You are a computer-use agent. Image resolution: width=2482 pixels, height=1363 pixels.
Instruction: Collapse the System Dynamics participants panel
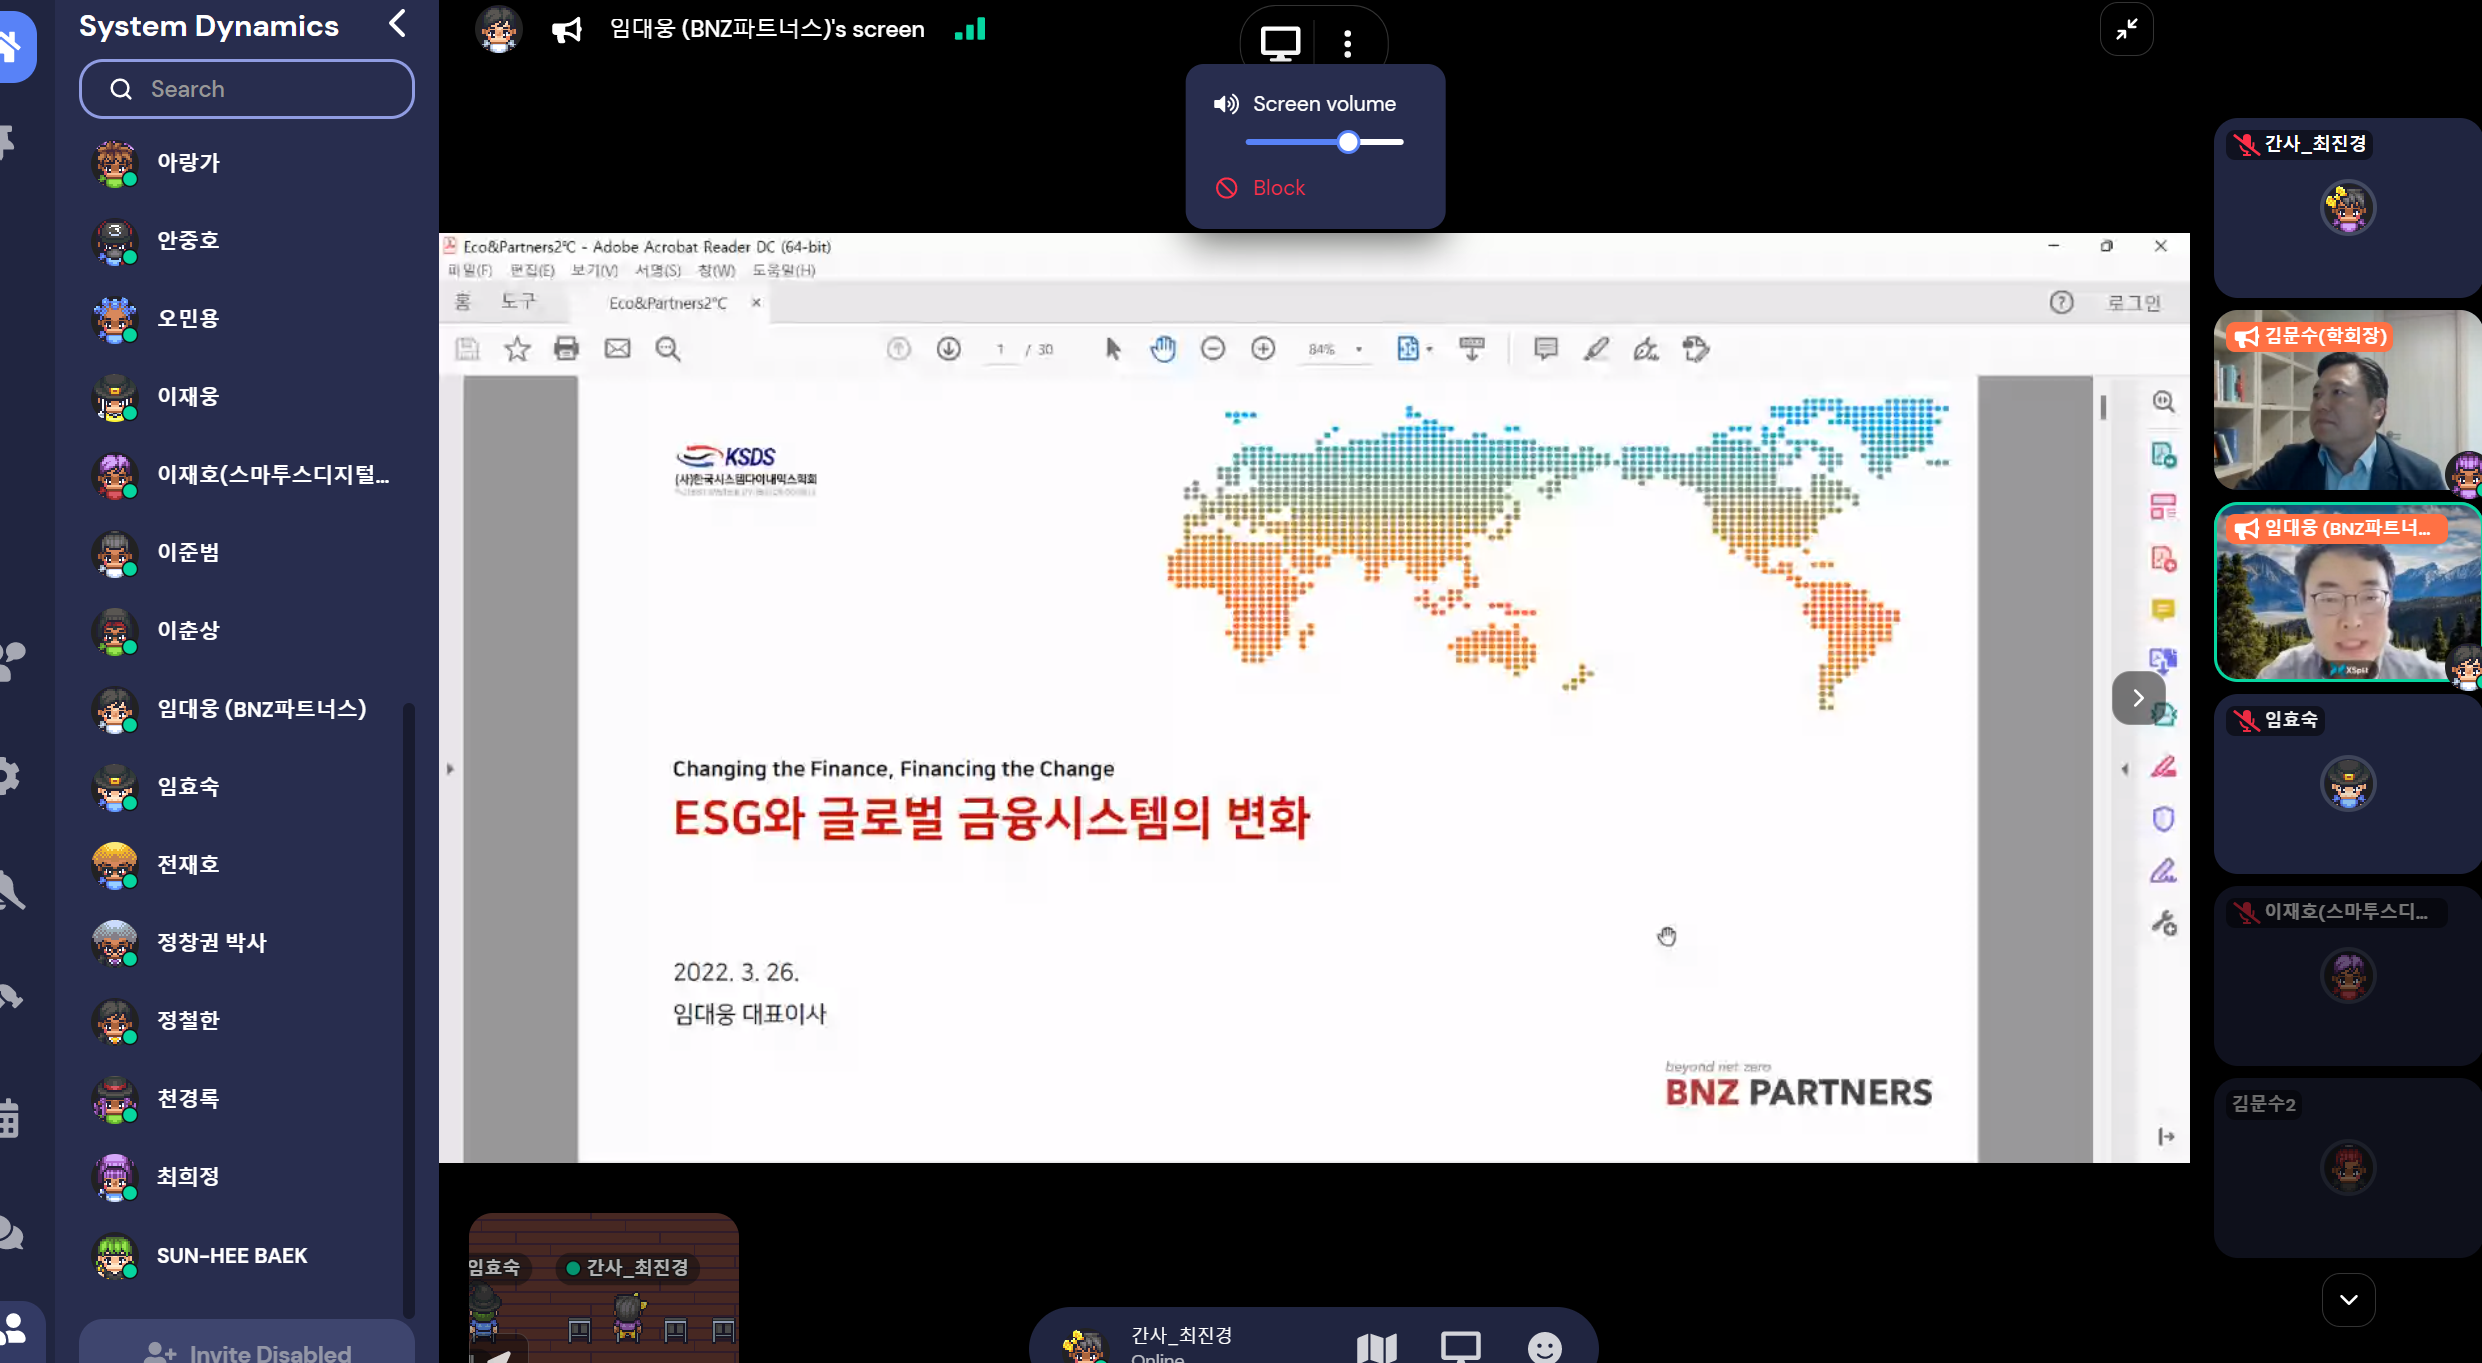[398, 23]
